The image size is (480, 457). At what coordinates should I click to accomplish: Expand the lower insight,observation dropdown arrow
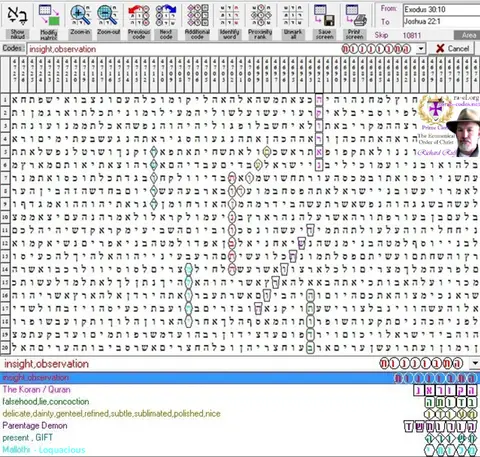[x=475, y=363]
